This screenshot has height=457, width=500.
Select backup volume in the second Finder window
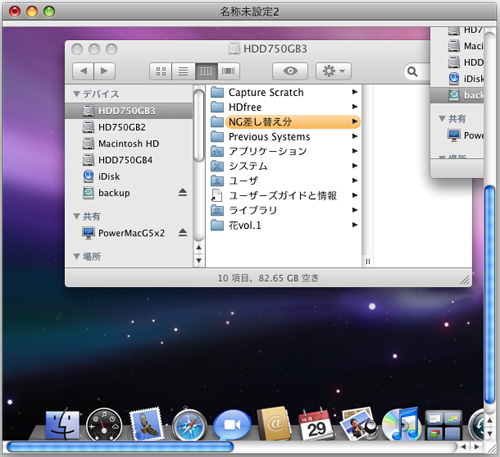point(457,95)
